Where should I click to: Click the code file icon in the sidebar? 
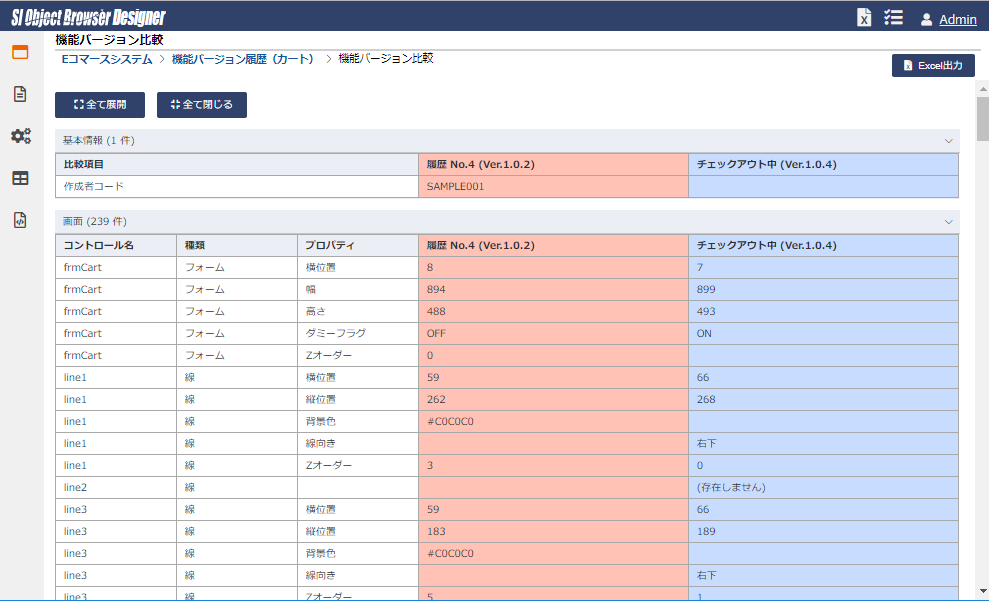click(x=20, y=220)
